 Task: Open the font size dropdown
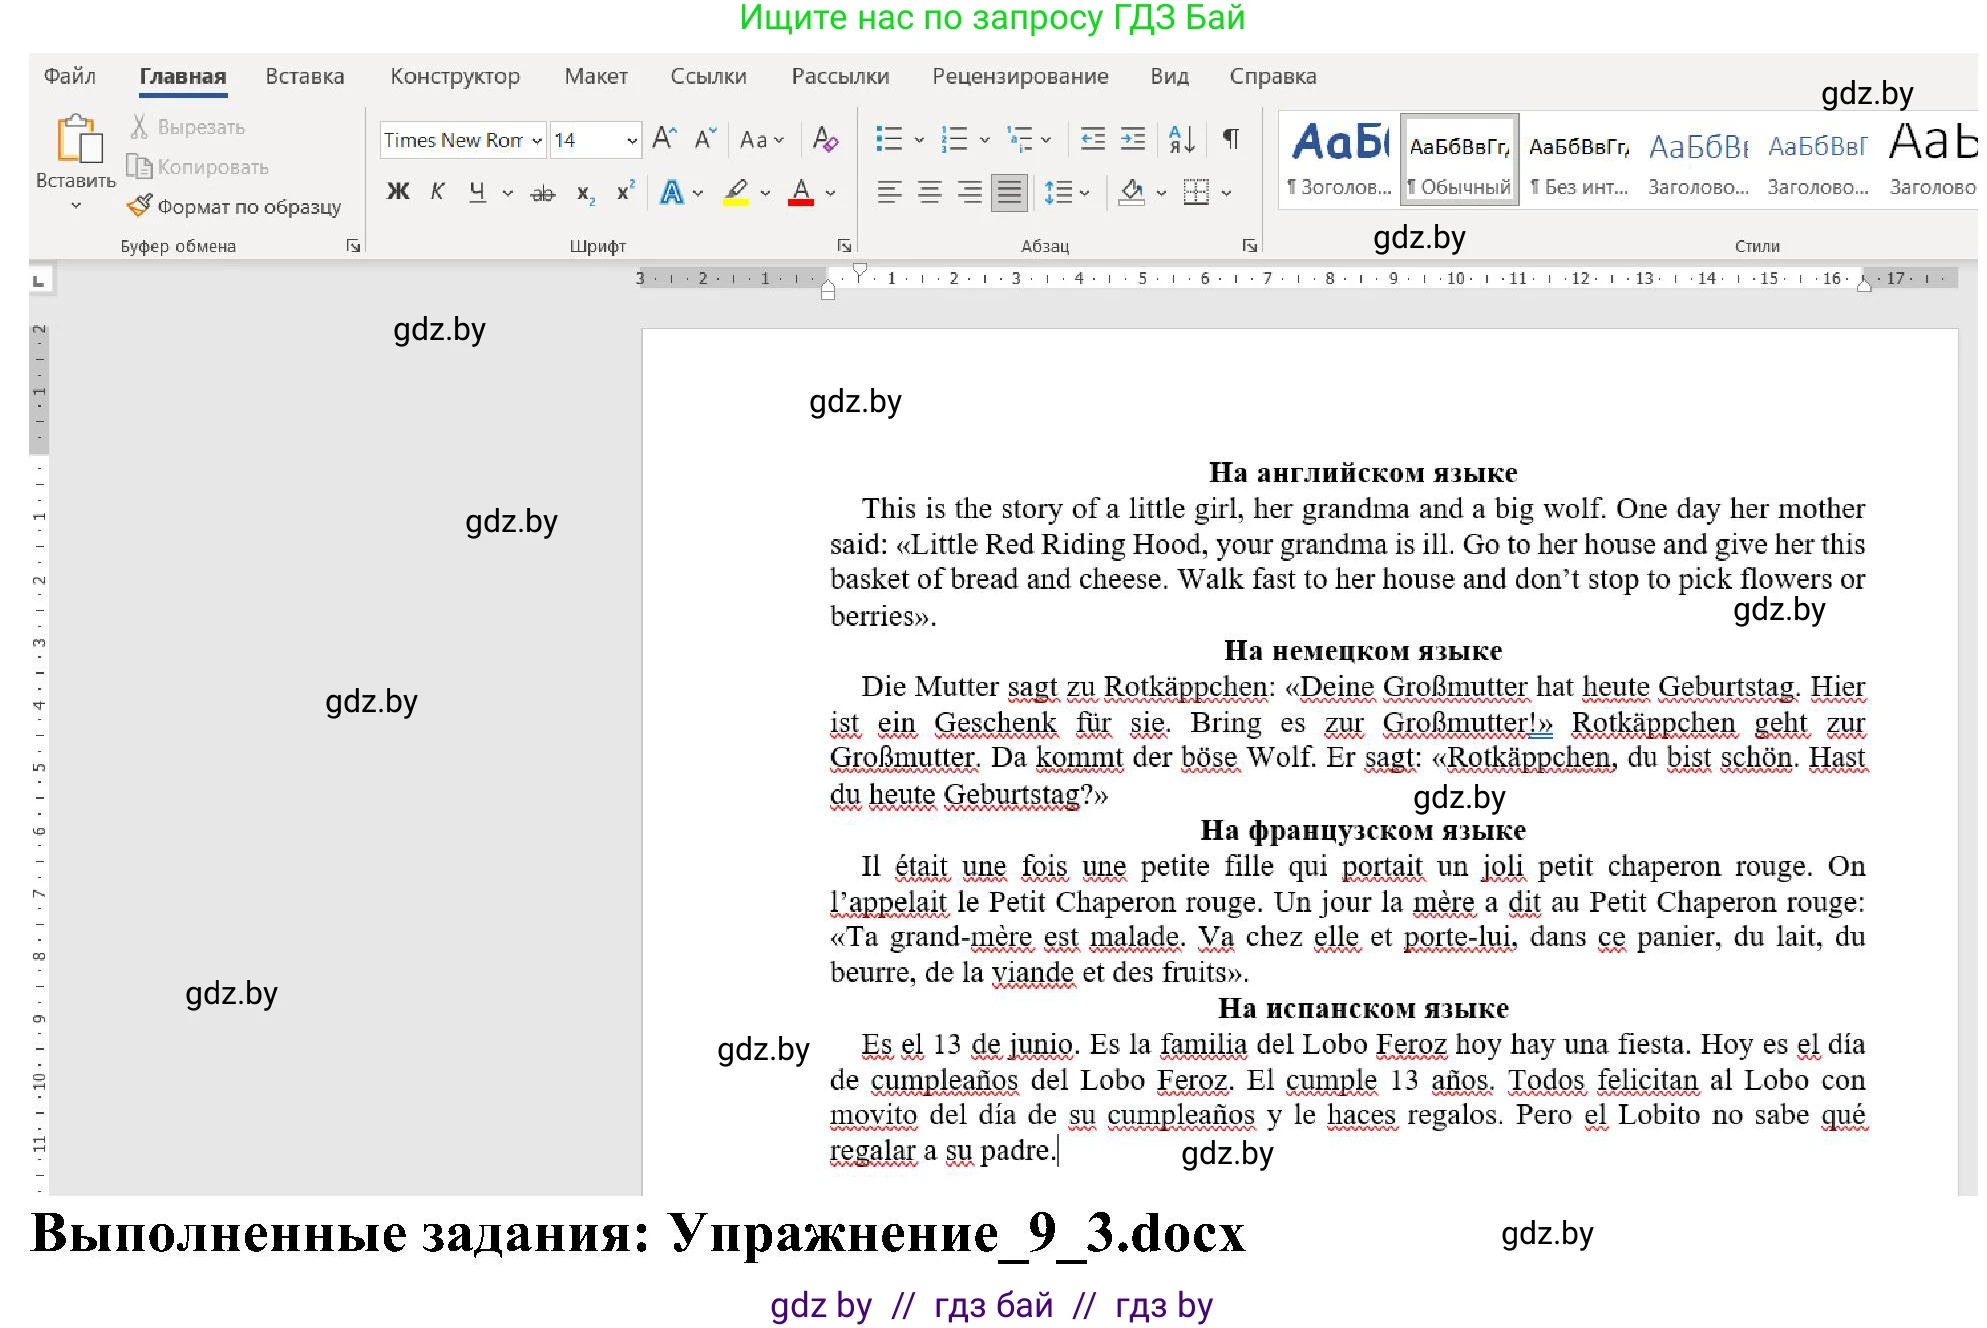(631, 140)
